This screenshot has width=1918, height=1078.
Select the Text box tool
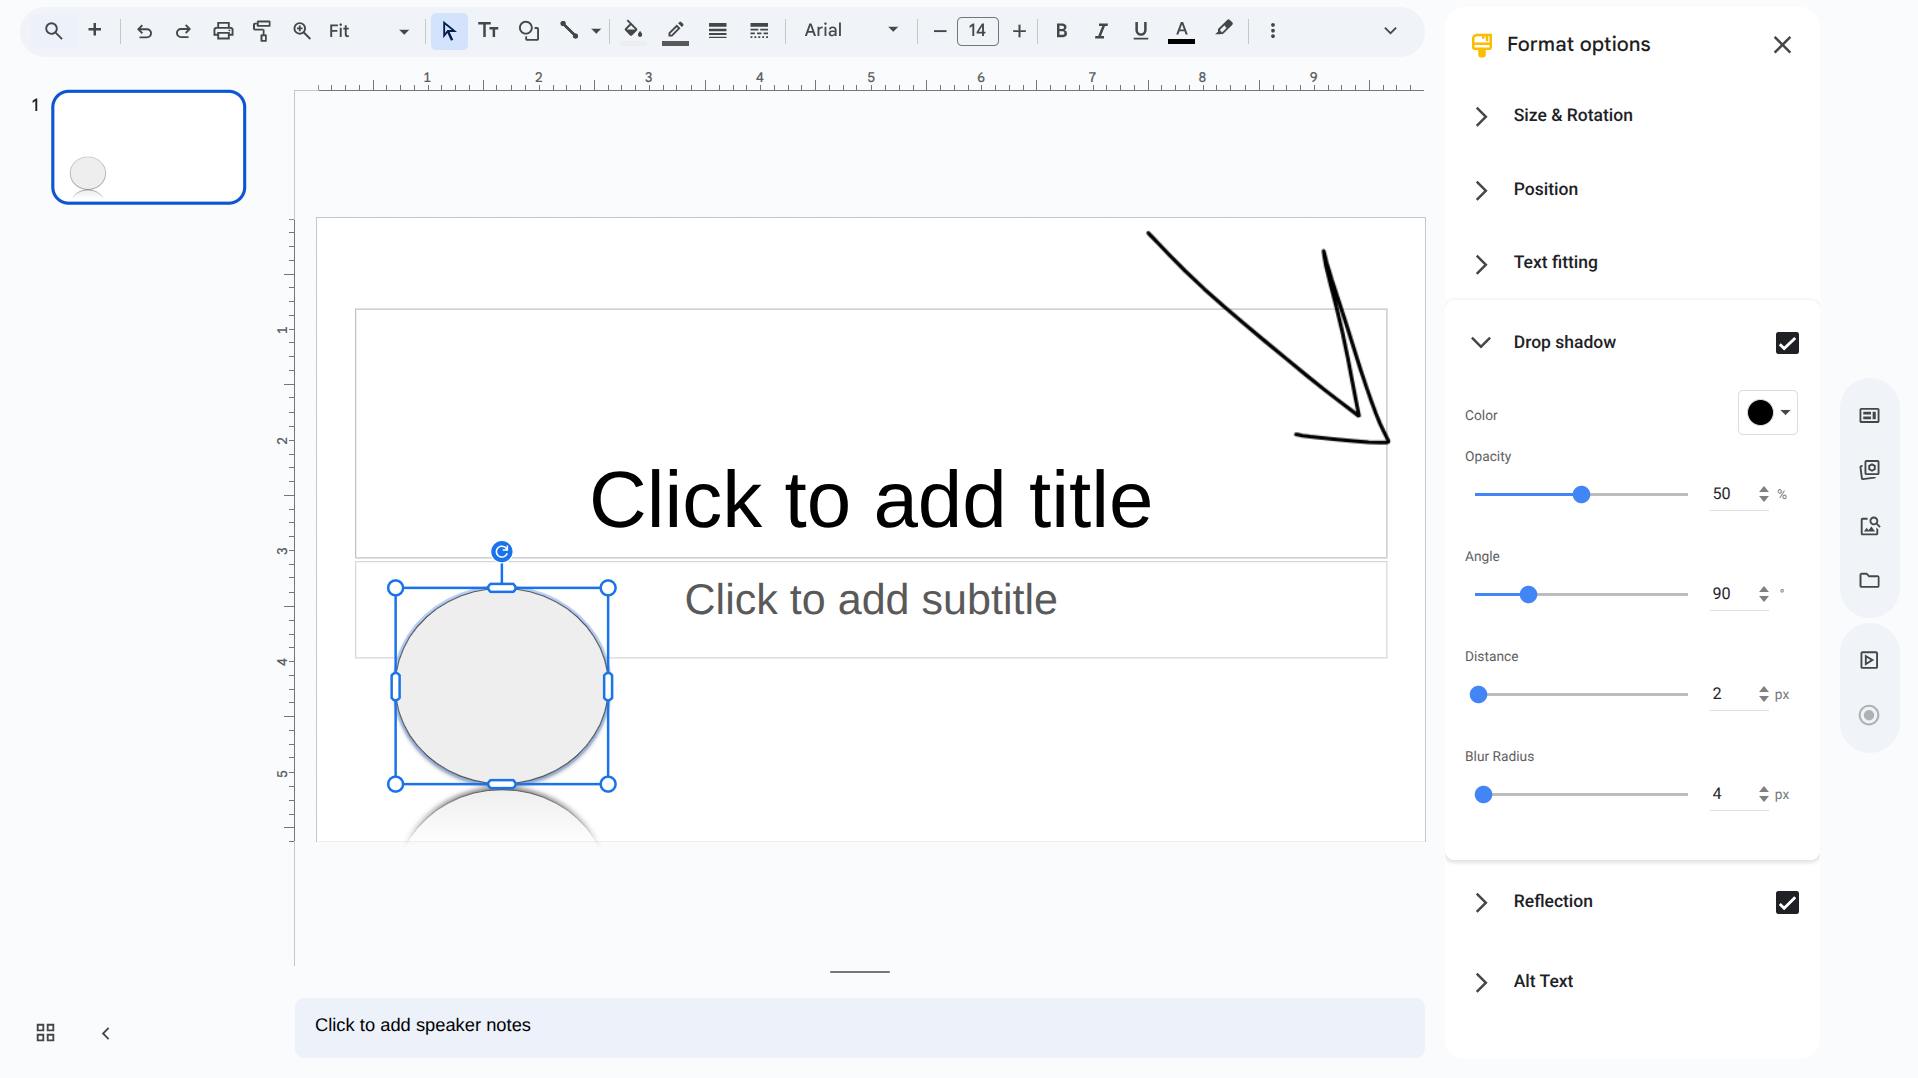coord(488,31)
